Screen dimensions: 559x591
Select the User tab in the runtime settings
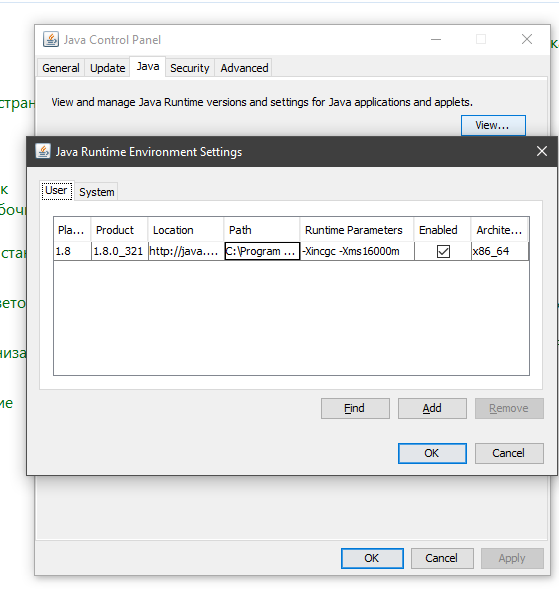click(57, 190)
